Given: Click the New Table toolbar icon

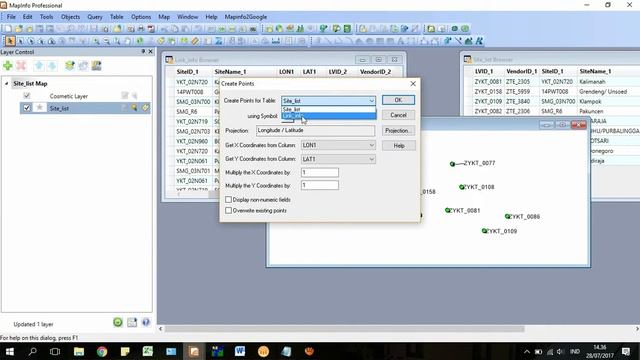Looking at the screenshot, I should [8, 29].
